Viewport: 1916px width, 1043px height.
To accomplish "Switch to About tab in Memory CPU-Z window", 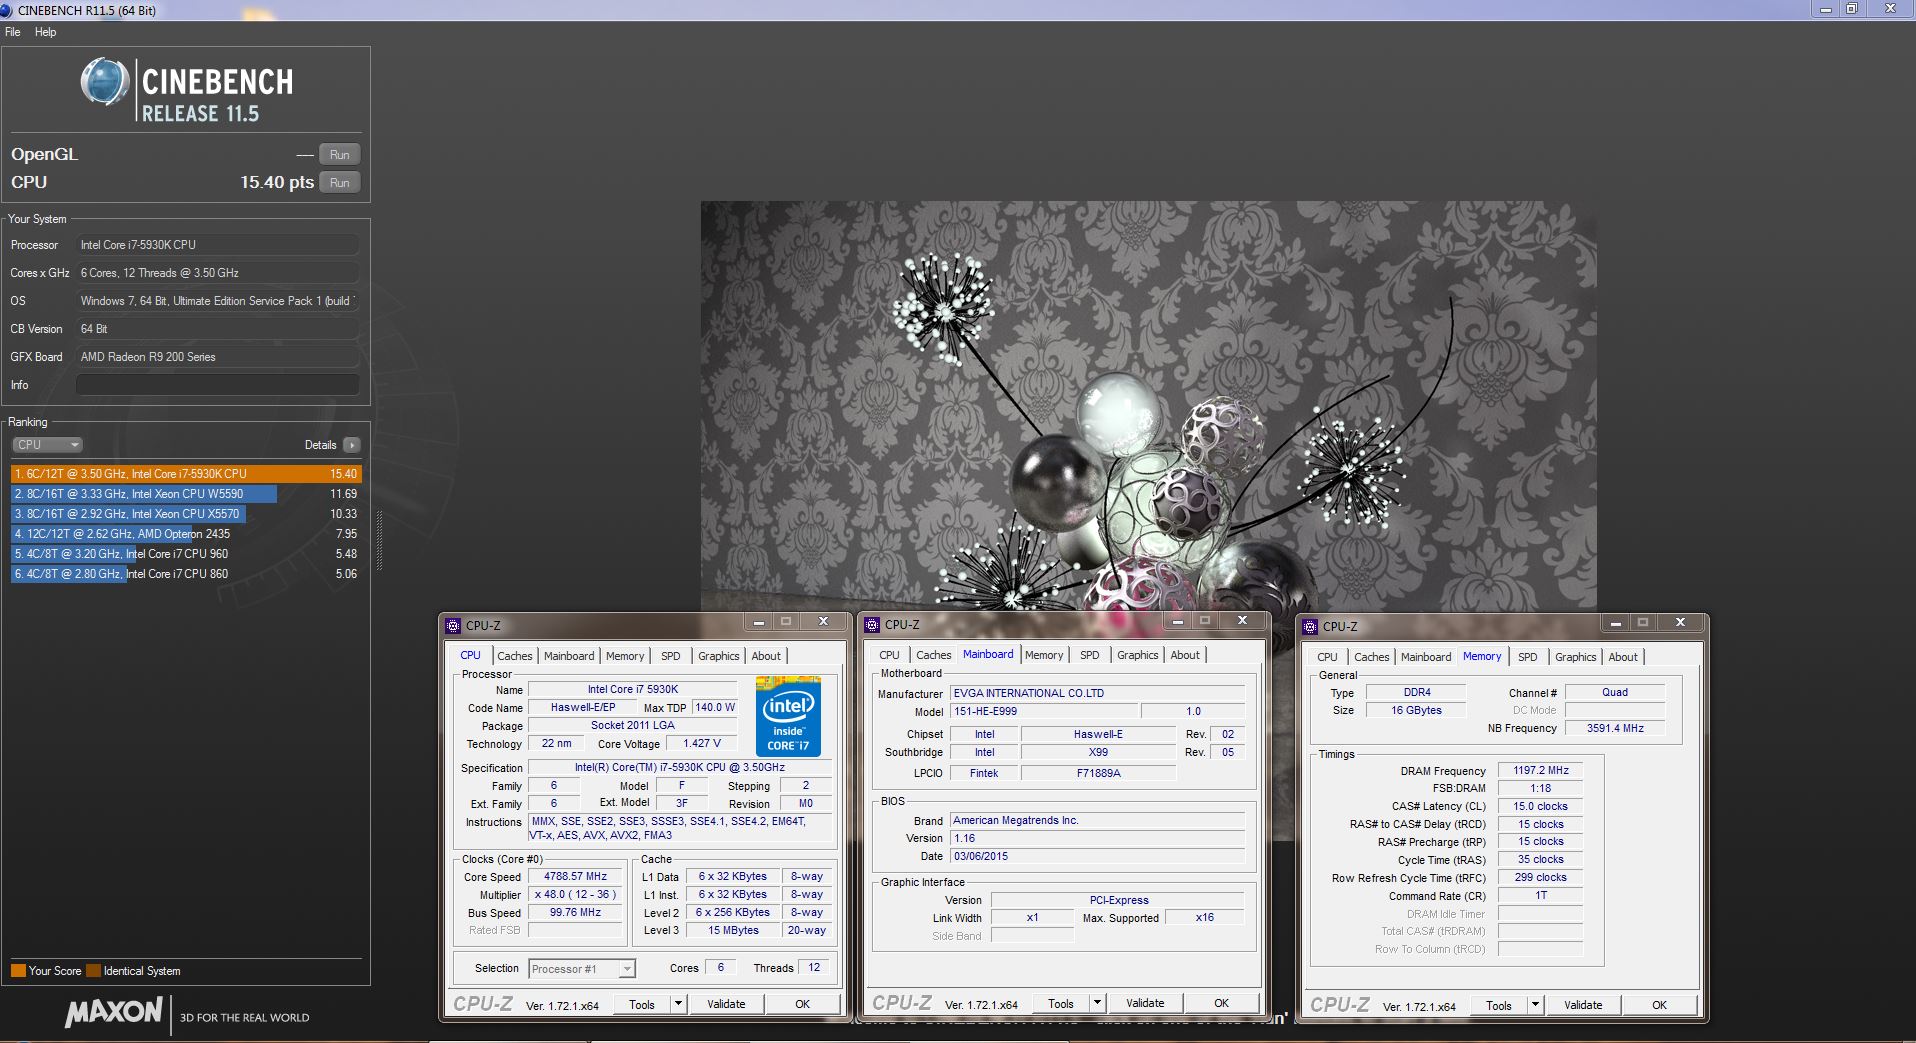I will 1624,657.
